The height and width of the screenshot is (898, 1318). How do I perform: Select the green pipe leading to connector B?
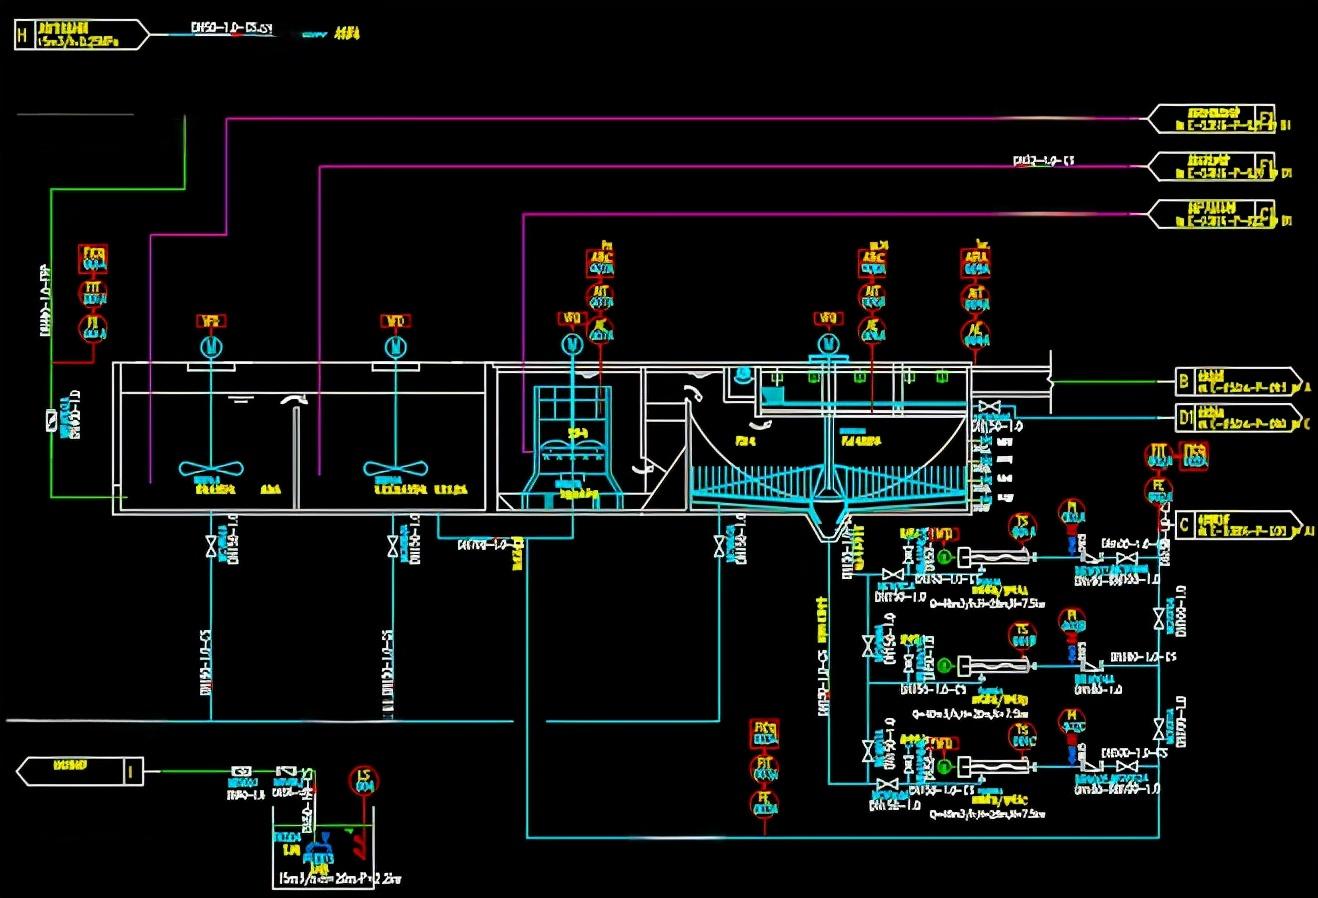[1110, 381]
